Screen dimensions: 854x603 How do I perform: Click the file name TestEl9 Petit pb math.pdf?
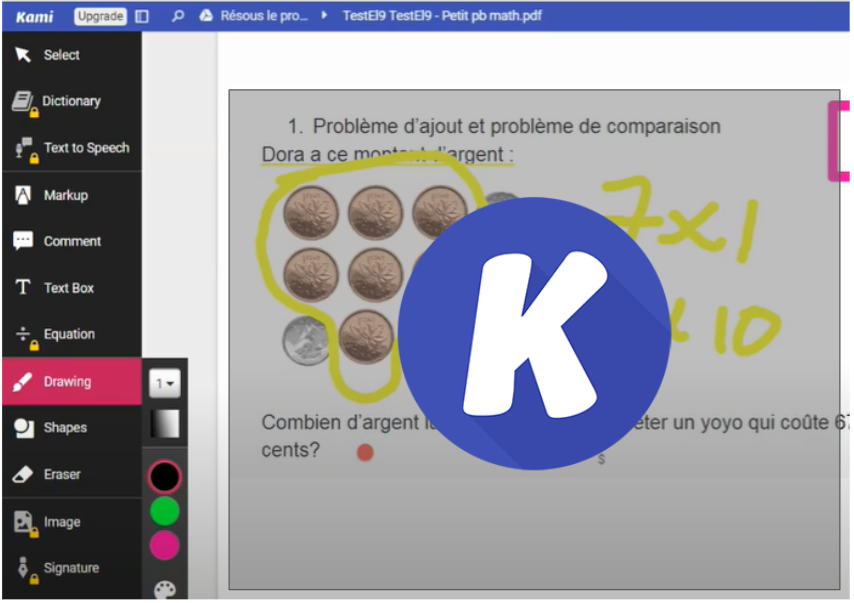coord(442,16)
